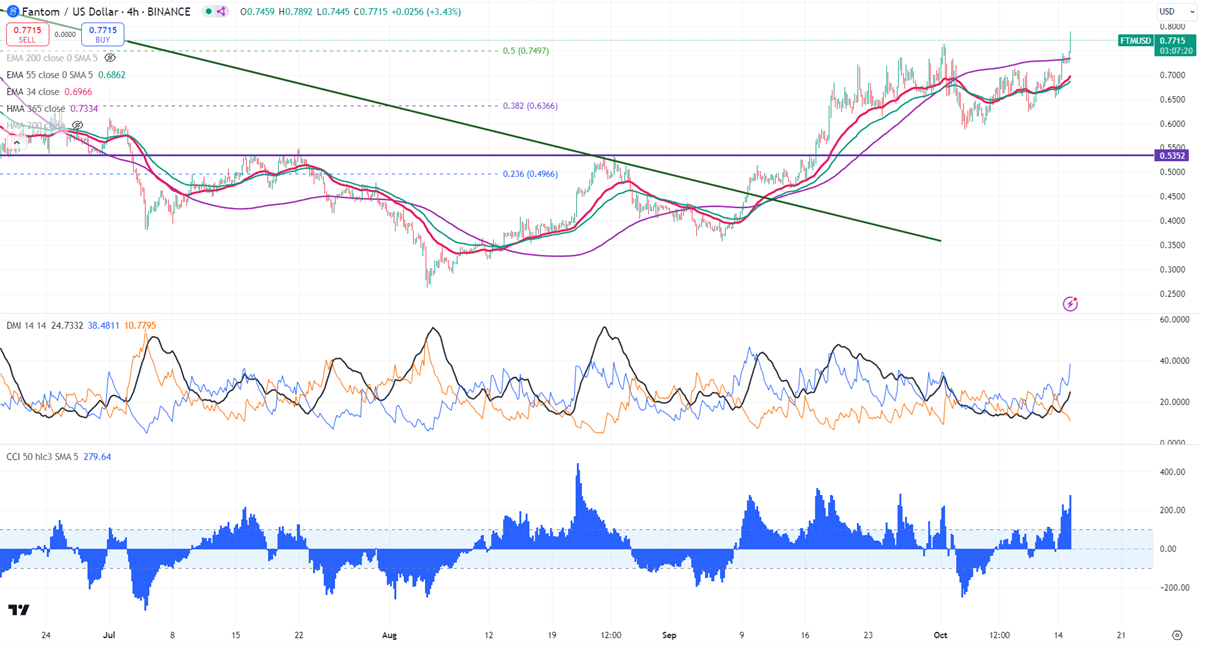Show the hidden HMA 200 indicator via eye icon
The image size is (1210, 645).
coord(77,125)
